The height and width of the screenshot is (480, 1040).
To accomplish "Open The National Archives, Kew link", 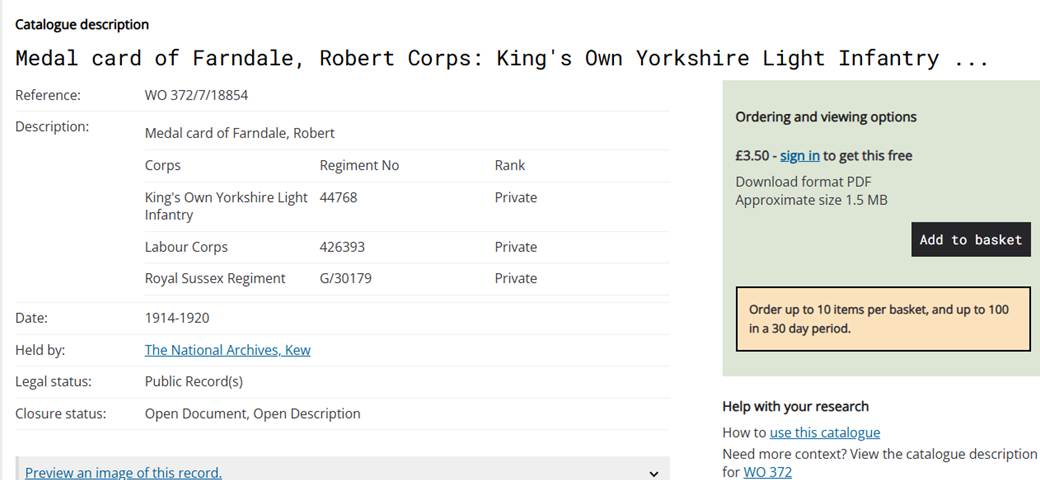I will pyautogui.click(x=228, y=350).
